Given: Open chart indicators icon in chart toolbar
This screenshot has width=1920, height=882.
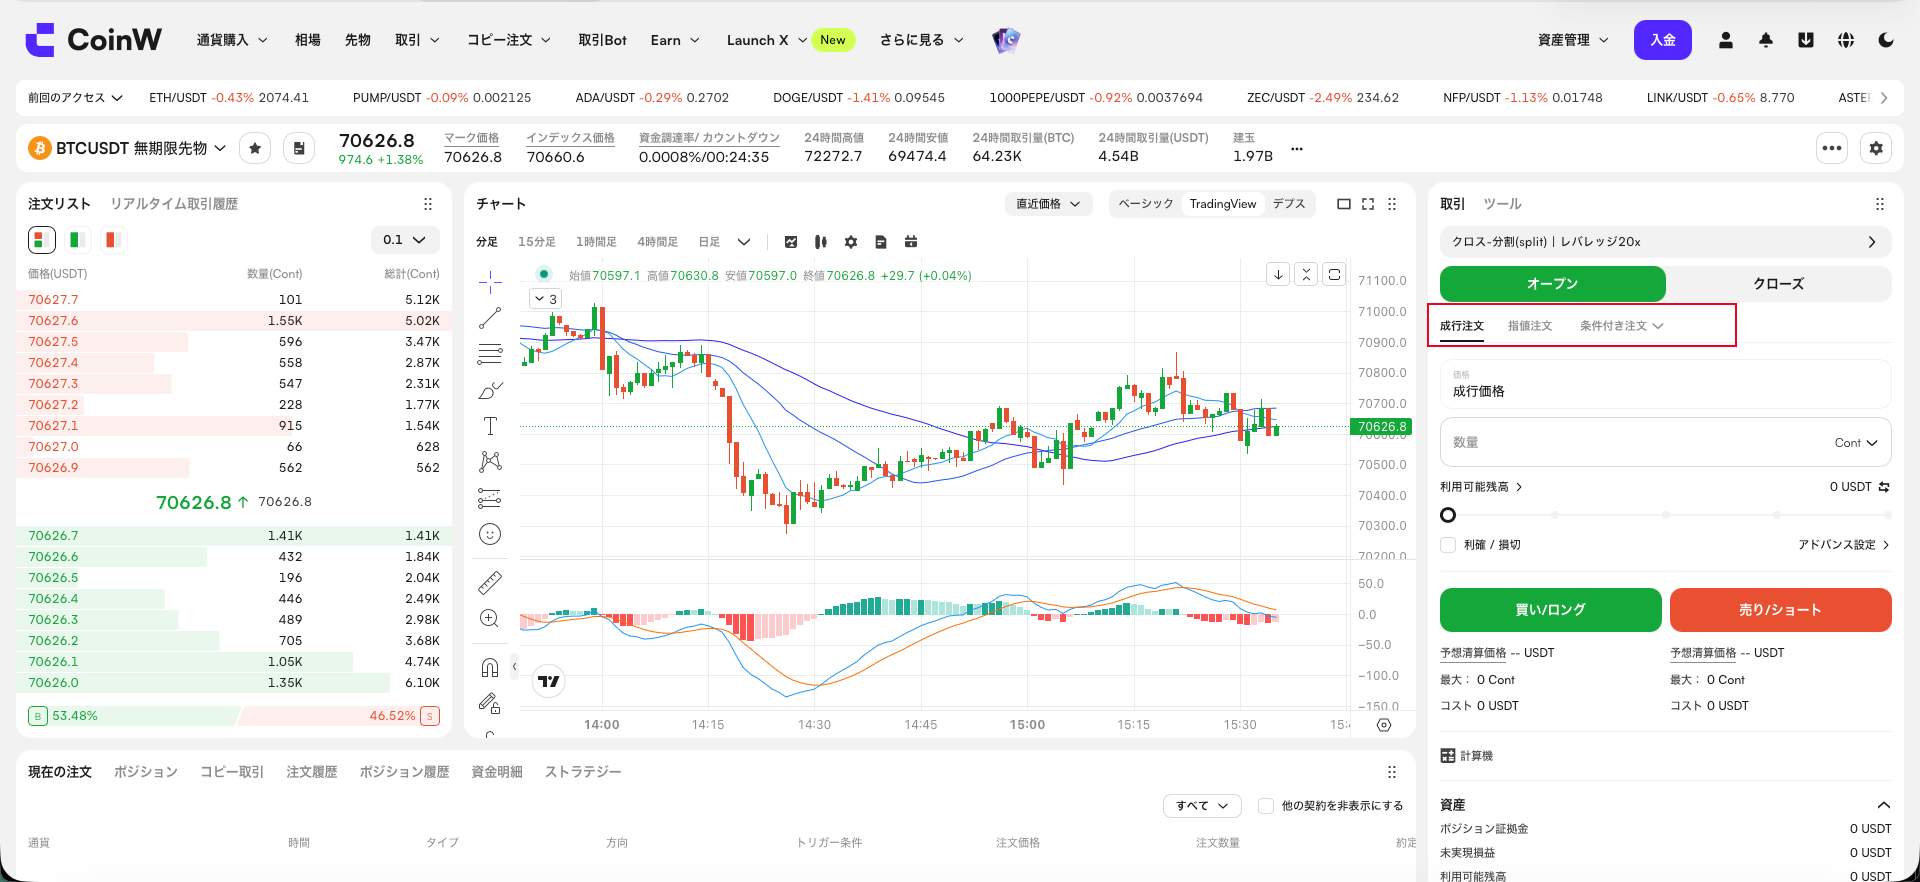Looking at the screenshot, I should coord(791,242).
